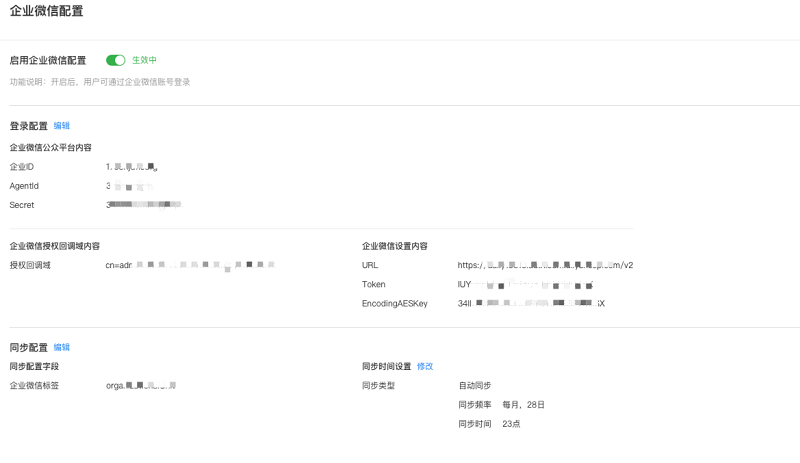This screenshot has width=800, height=463.
Task: Select the 企业ID value
Action: [132, 167]
